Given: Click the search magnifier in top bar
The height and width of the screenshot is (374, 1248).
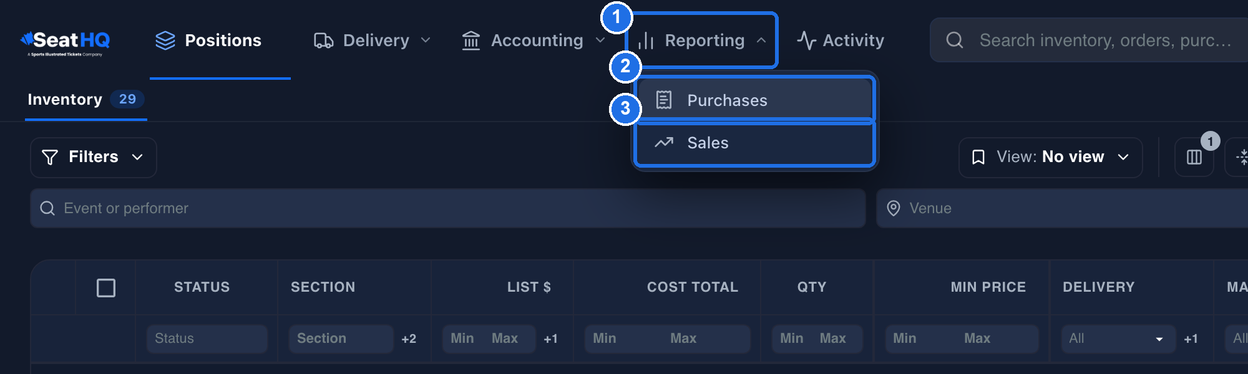Looking at the screenshot, I should click(954, 40).
